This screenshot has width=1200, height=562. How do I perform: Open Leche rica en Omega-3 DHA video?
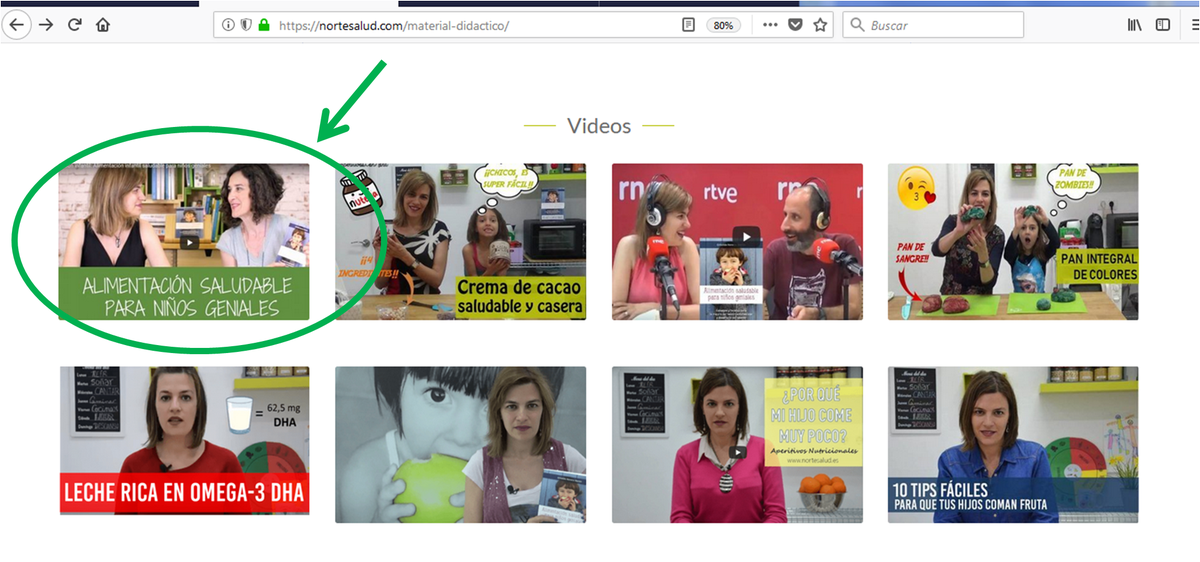tap(184, 441)
